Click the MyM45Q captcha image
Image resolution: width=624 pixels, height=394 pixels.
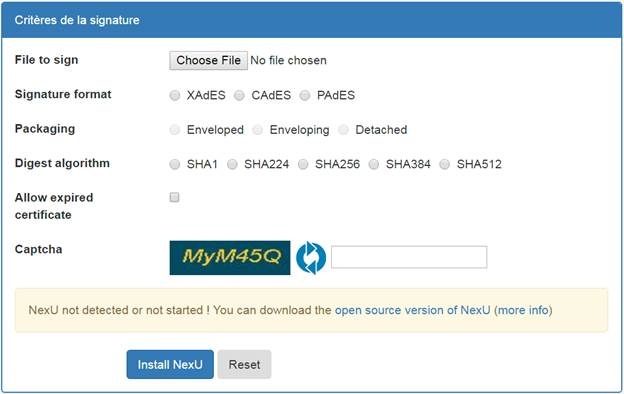230,257
